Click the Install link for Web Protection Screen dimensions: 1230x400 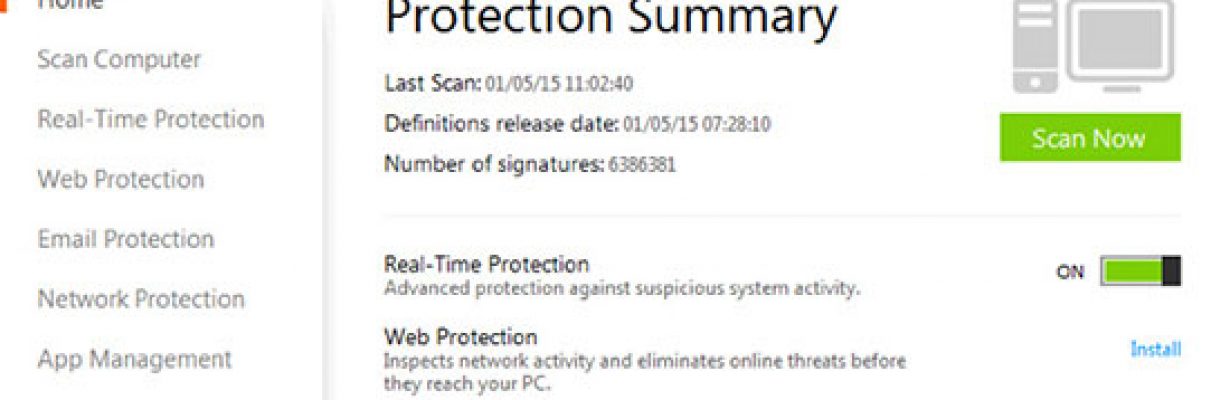click(1156, 349)
